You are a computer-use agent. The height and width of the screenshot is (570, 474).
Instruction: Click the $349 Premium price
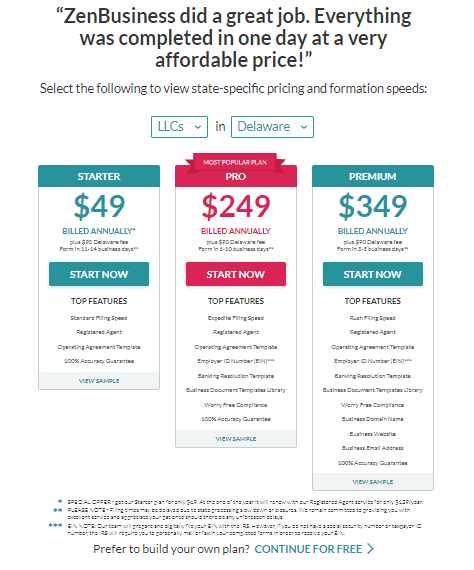click(373, 206)
